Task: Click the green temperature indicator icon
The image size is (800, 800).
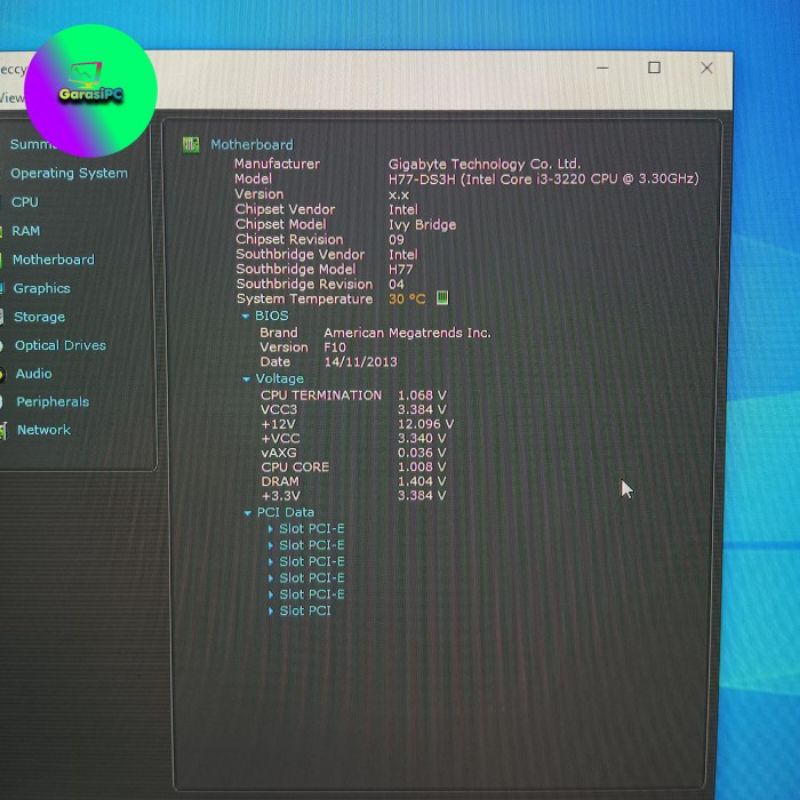Action: [x=442, y=298]
